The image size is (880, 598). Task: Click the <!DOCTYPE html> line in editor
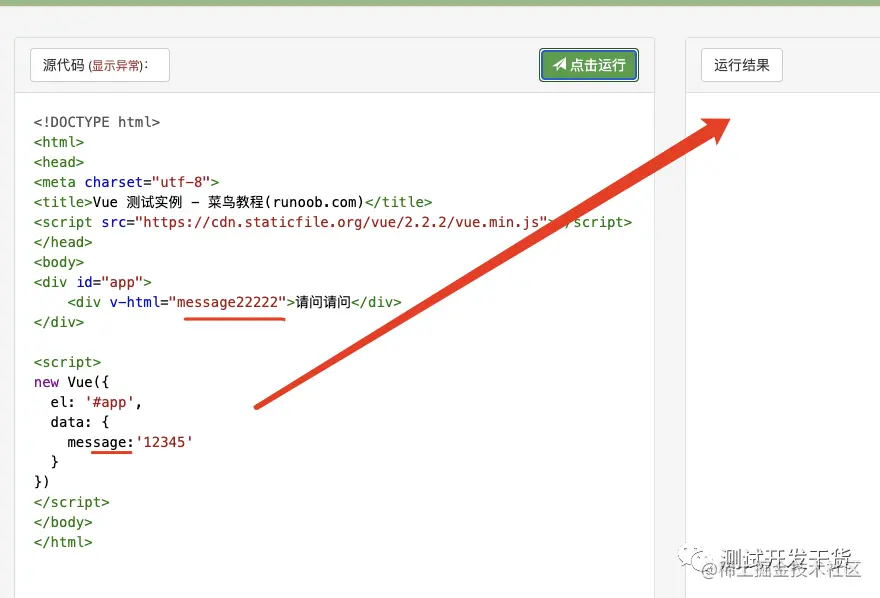97,122
